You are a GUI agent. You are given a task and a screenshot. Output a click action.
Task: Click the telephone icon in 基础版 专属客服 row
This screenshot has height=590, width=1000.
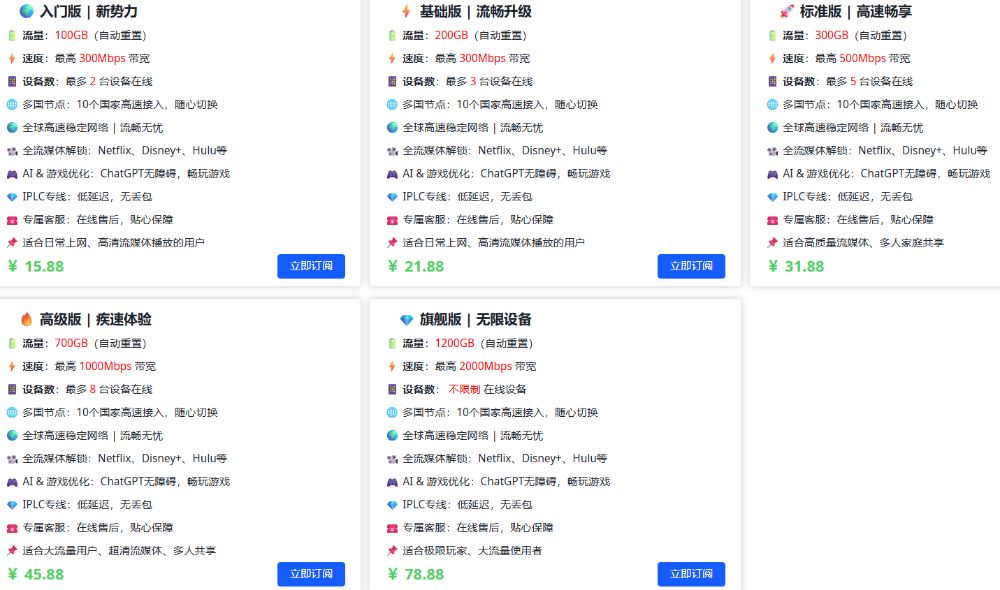pyautogui.click(x=392, y=220)
